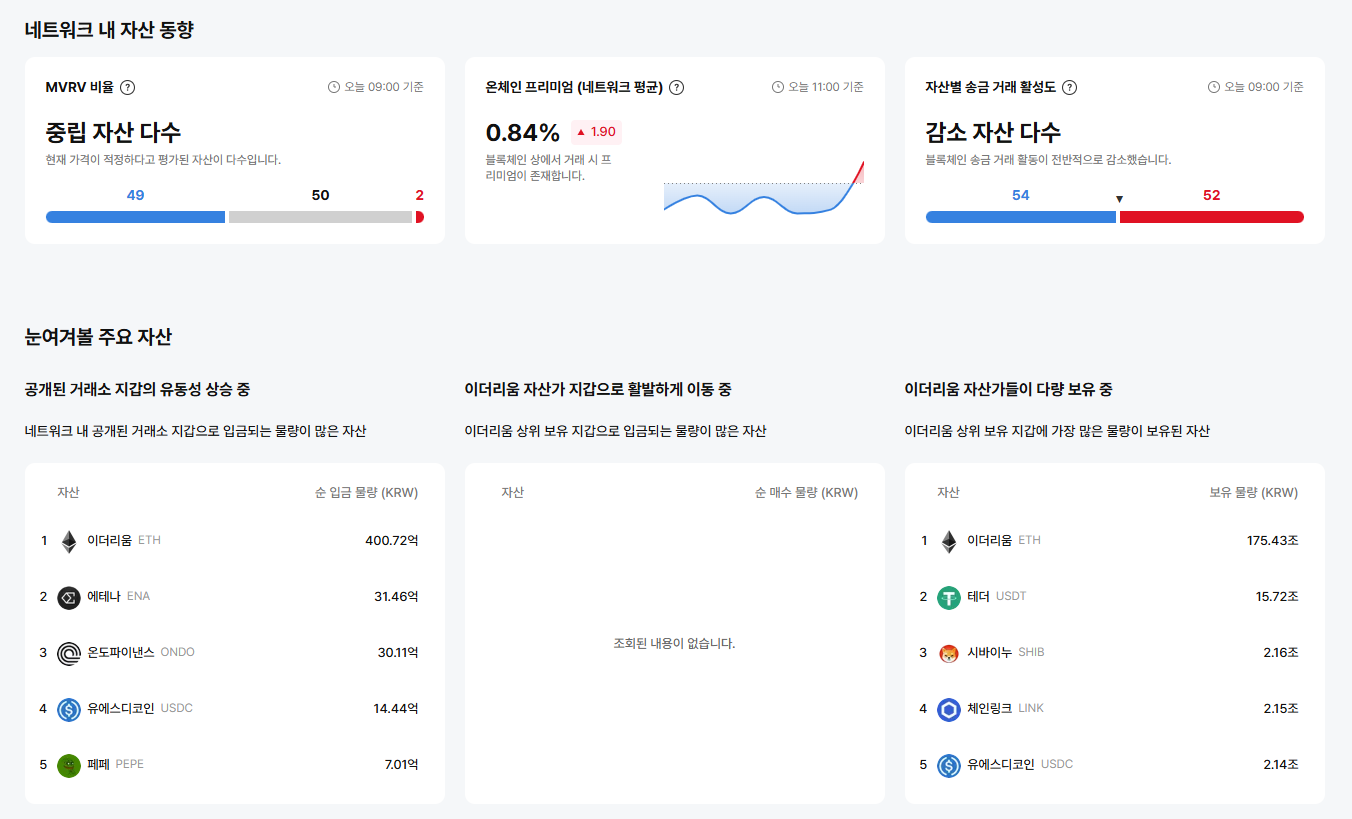Viewport: 1352px width, 819px height.
Task: Click help icon next to 자산별 송금 거래 활성도
Action: [1070, 87]
